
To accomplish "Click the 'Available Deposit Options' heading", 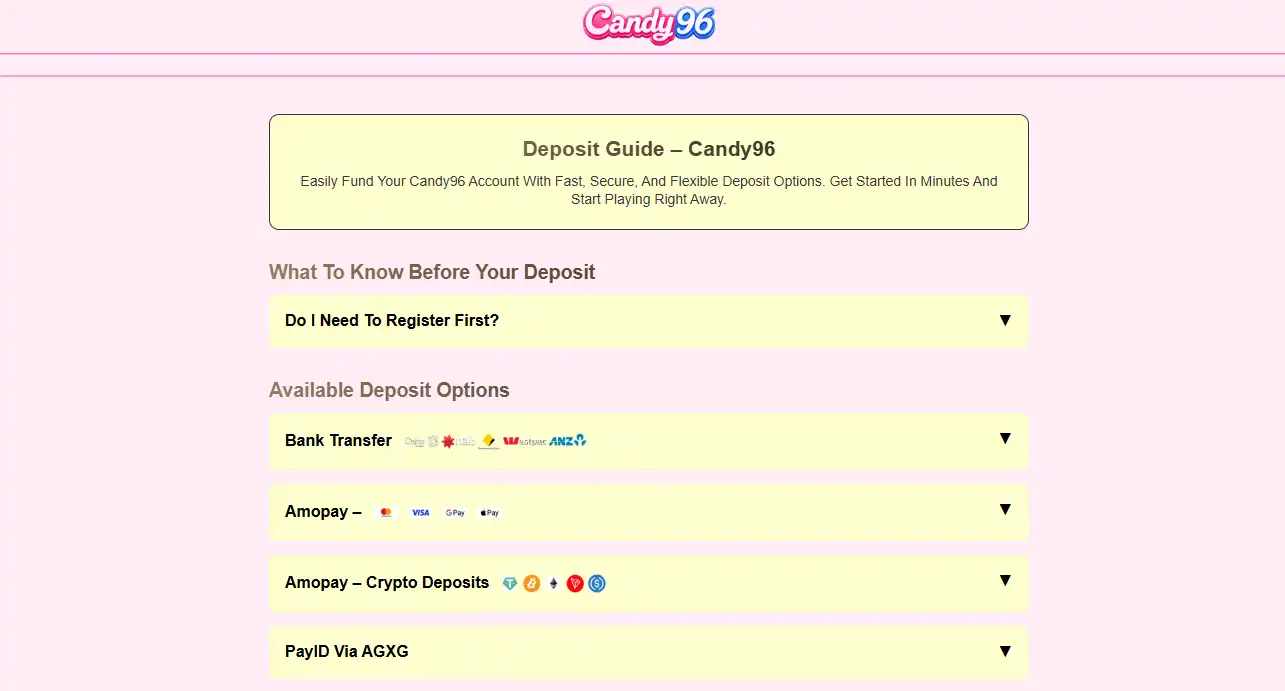I will [389, 390].
